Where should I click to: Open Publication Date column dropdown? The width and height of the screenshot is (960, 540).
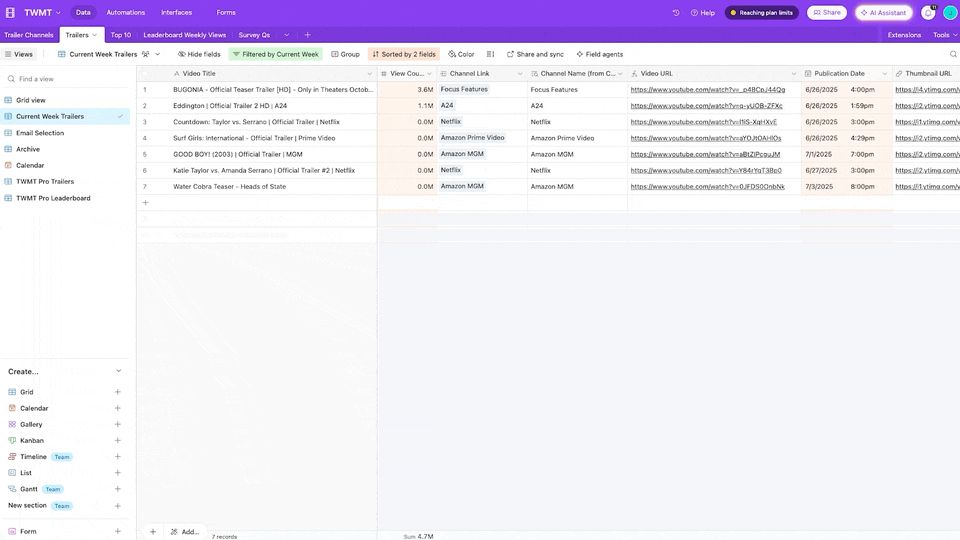885,73
